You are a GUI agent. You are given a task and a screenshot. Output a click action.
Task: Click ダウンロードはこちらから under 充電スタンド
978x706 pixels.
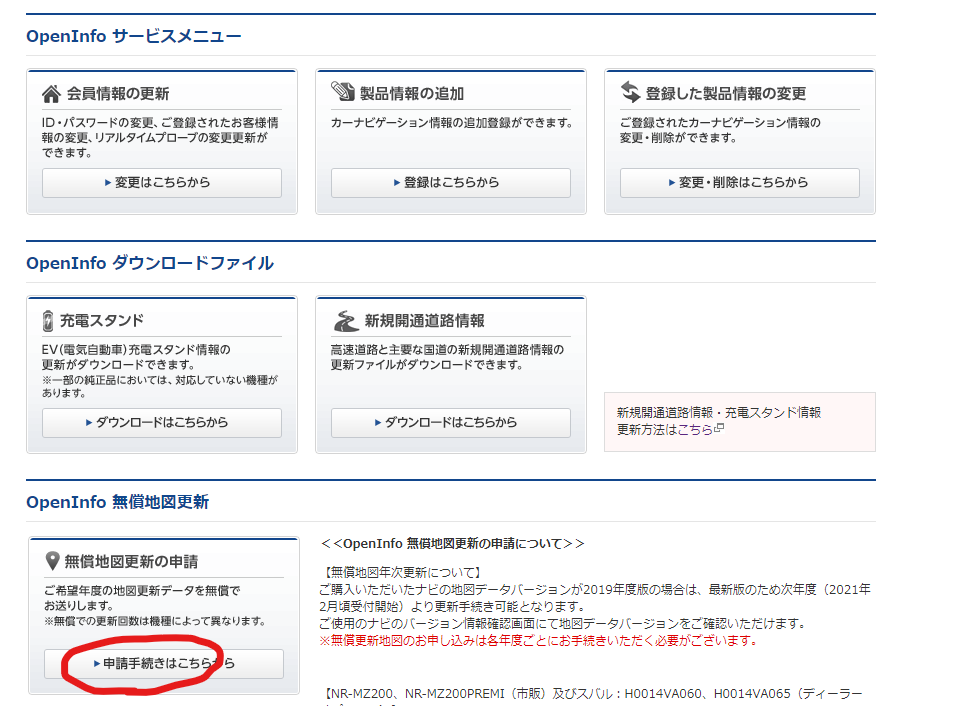[162, 423]
